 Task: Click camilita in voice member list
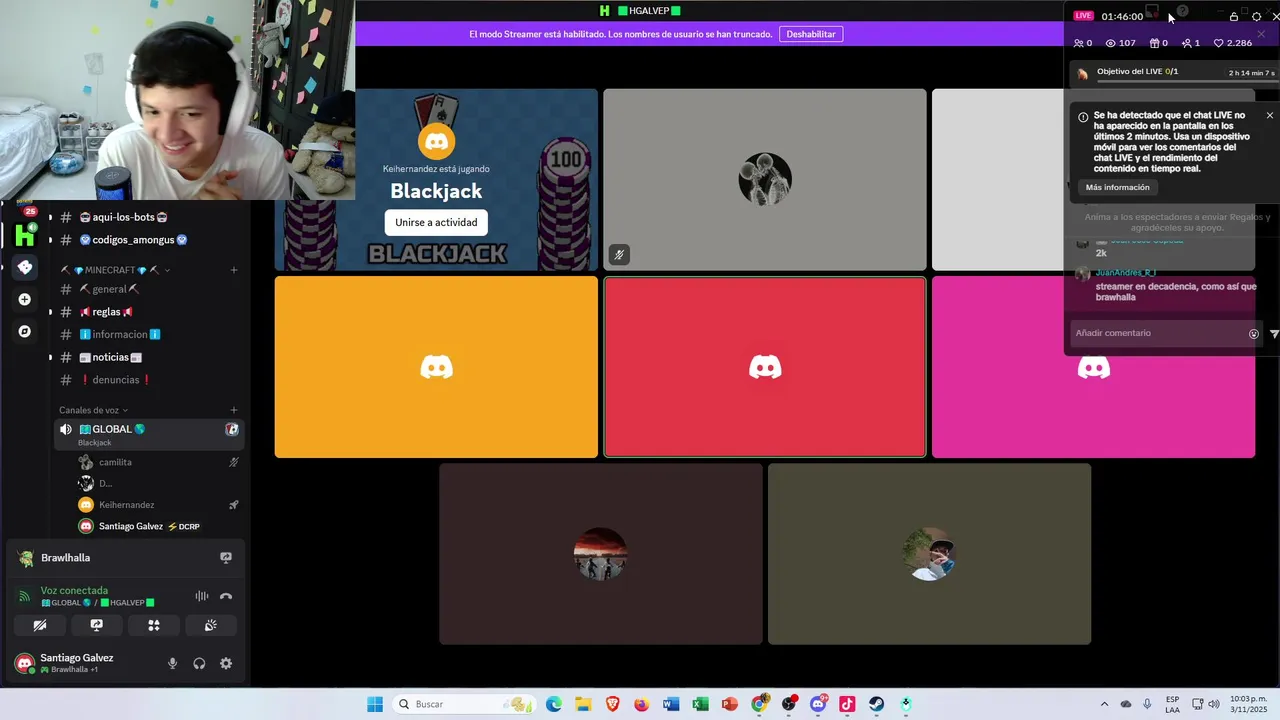point(160,462)
